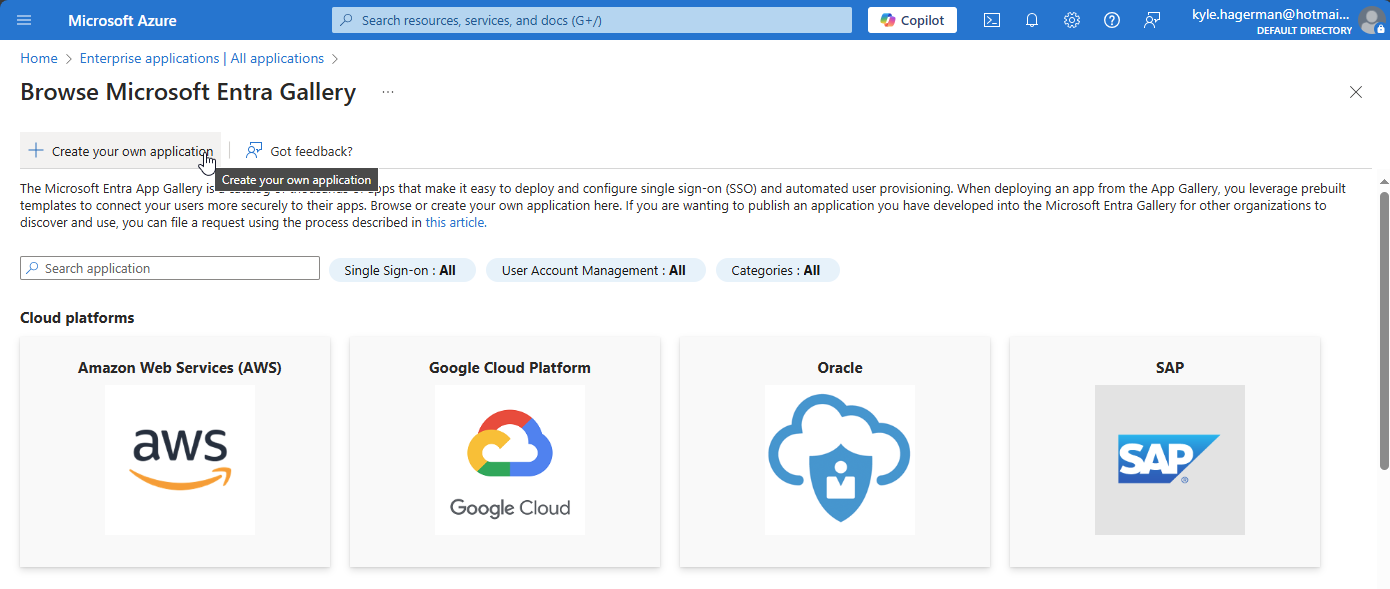The image size is (1390, 589).
Task: Click the DEFAULT DIRECTORY label
Action: (x=1304, y=30)
